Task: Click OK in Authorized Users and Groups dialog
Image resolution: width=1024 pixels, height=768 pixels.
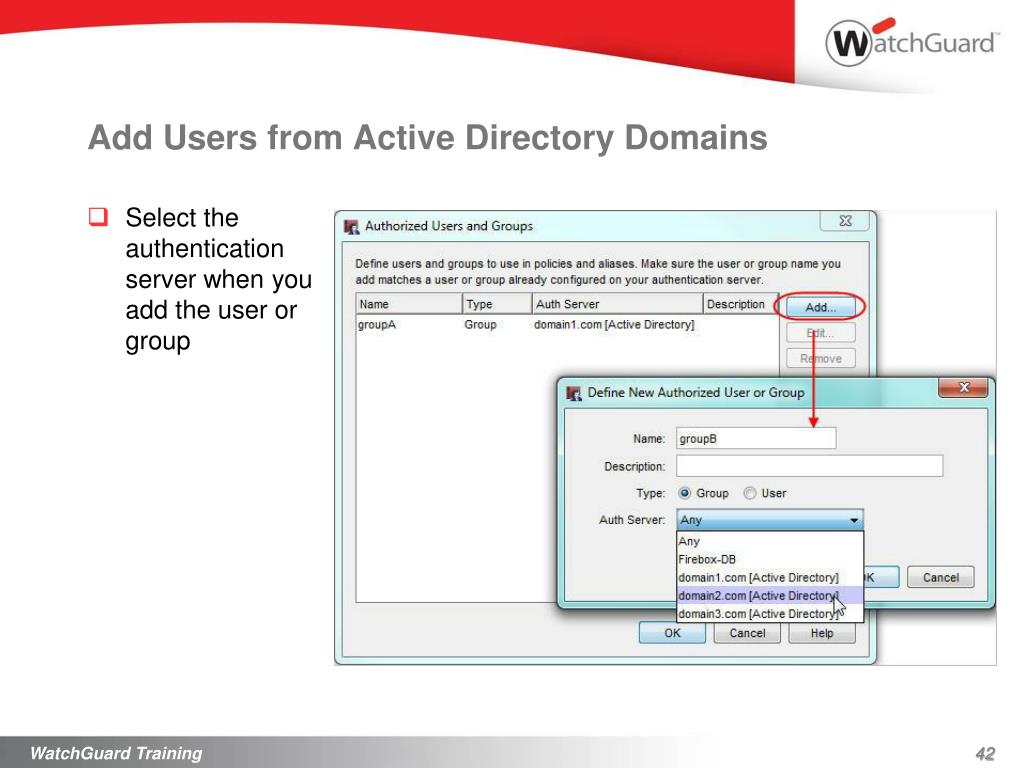Action: (672, 633)
